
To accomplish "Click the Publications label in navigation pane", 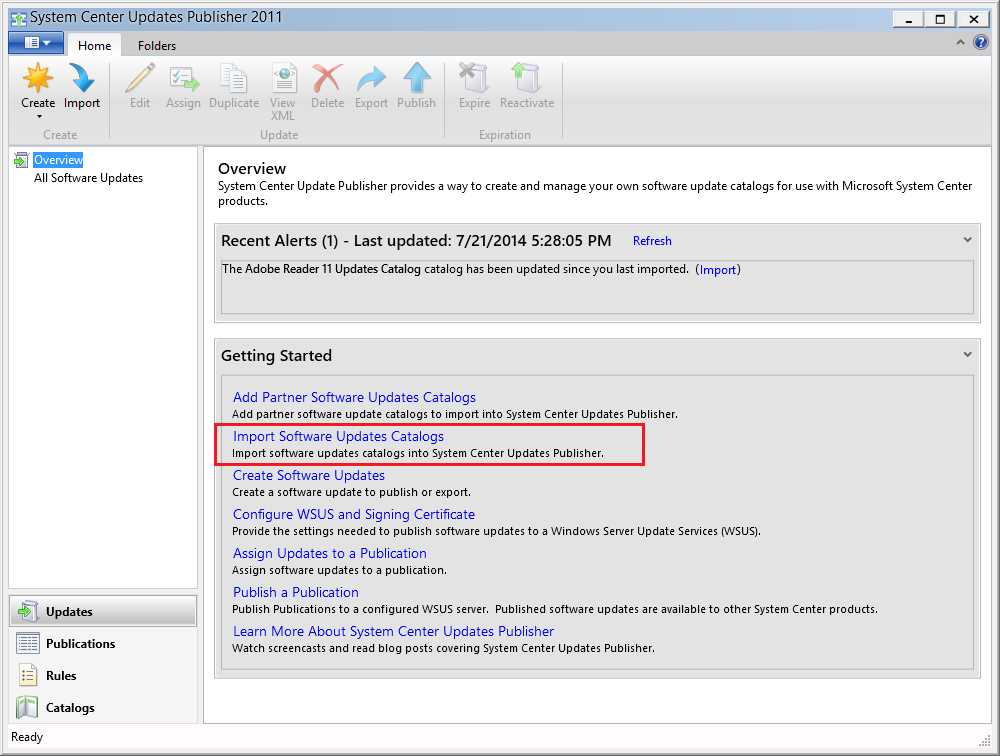I will (80, 644).
